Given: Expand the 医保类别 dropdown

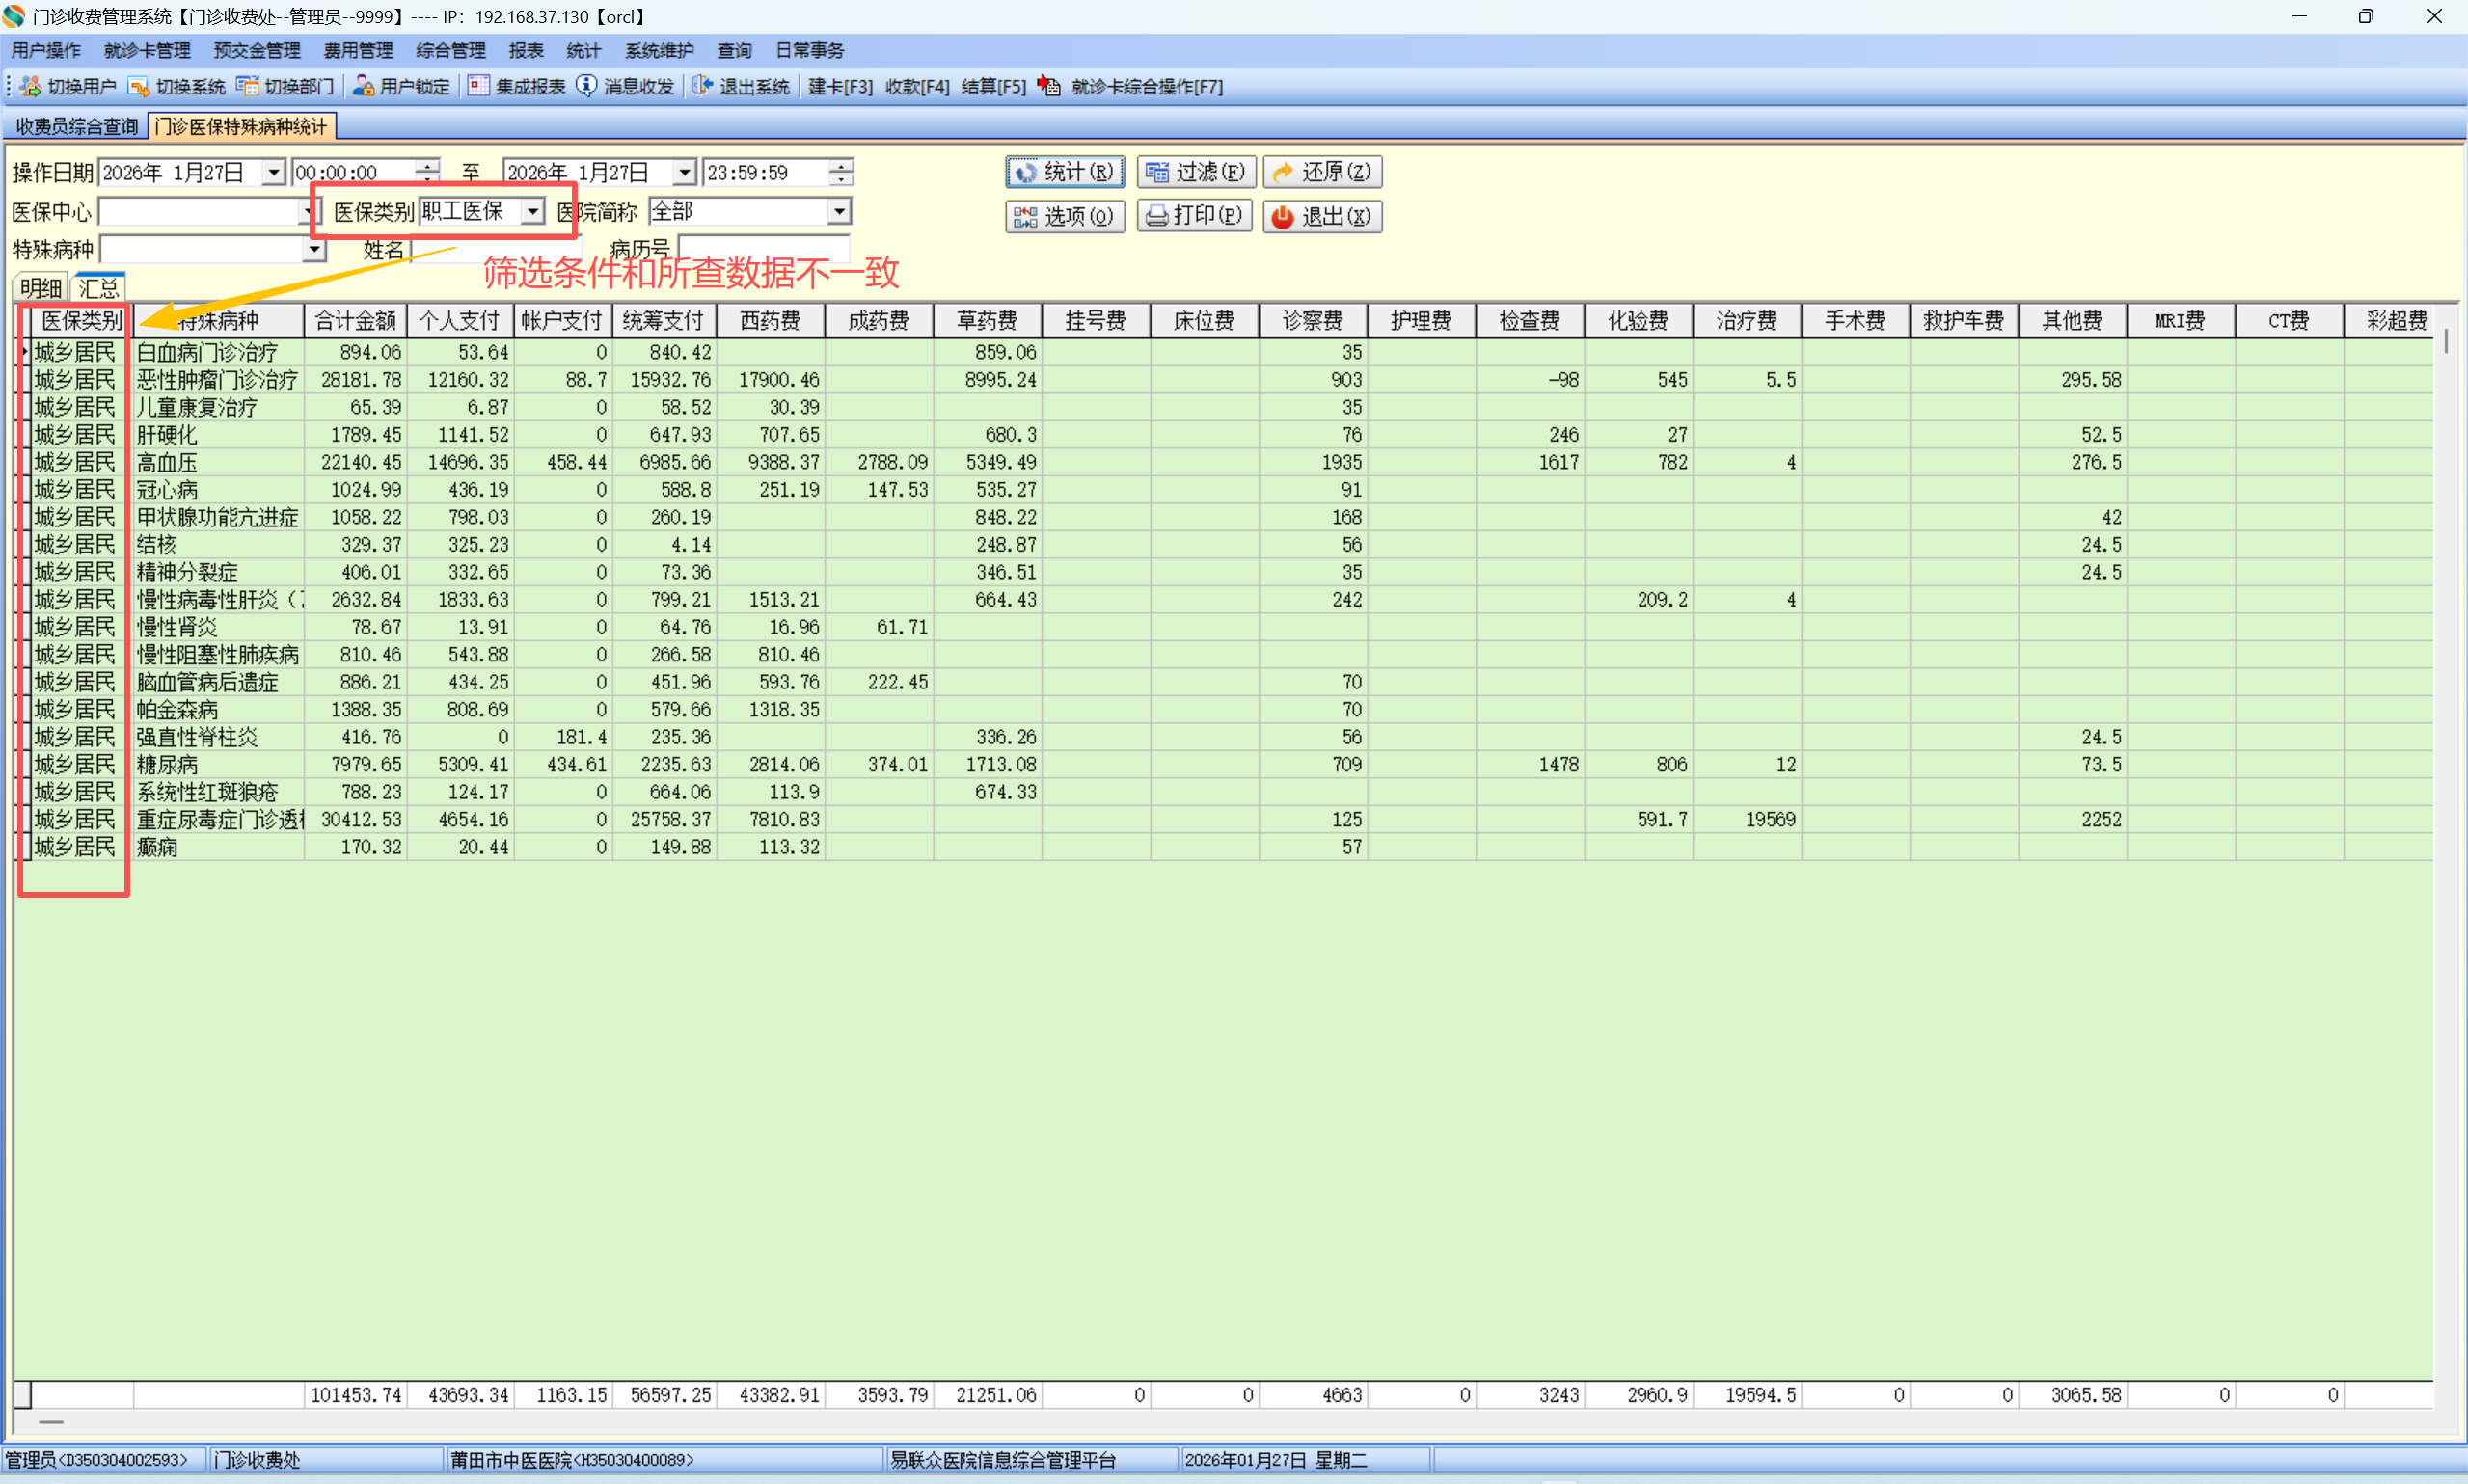Looking at the screenshot, I should pos(533,211).
